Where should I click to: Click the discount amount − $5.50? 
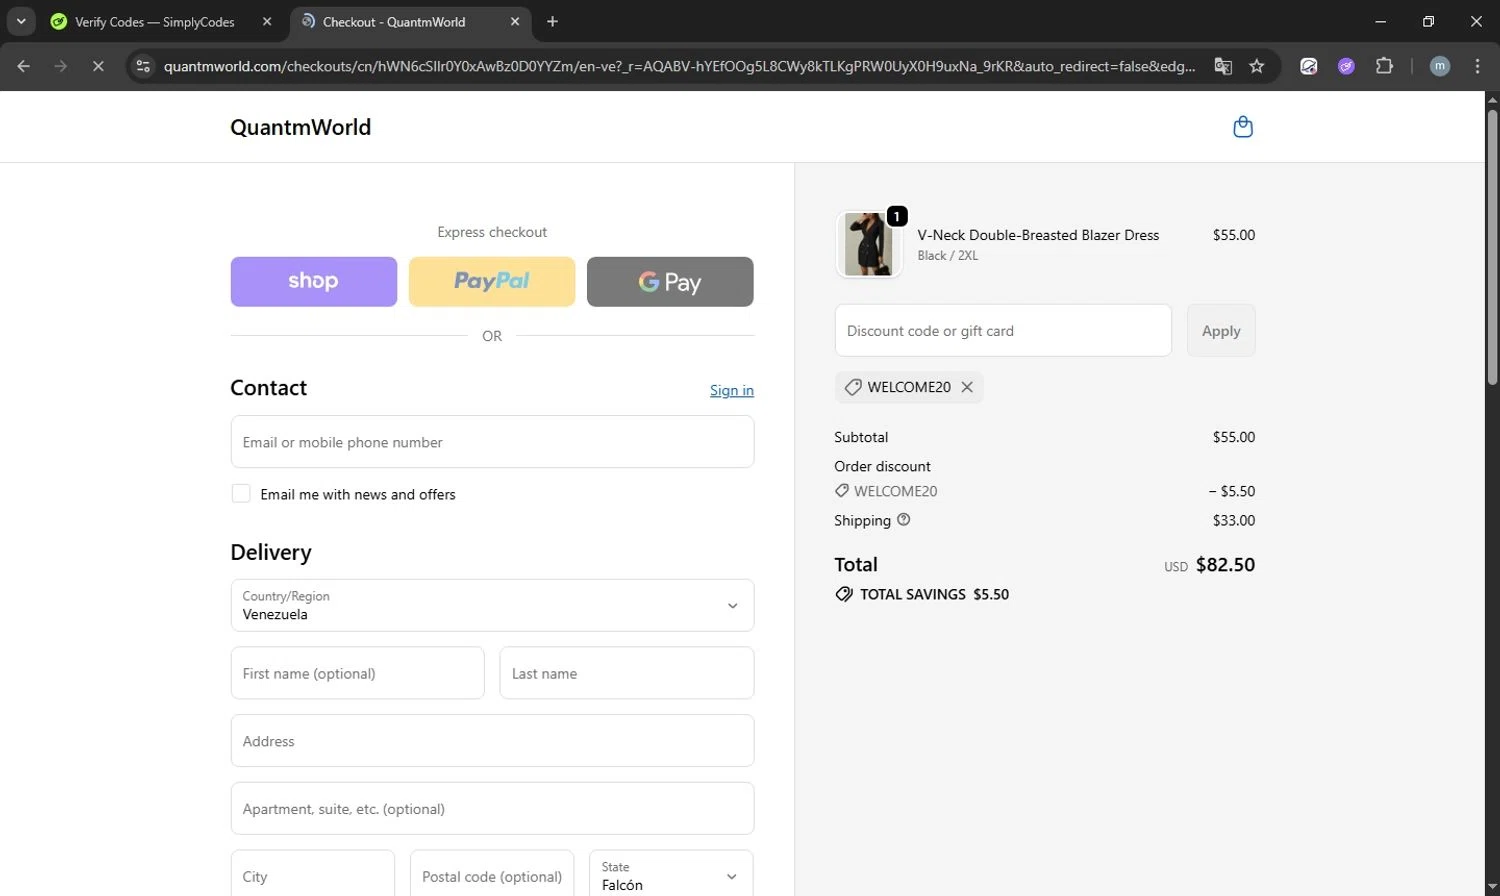[1231, 491]
